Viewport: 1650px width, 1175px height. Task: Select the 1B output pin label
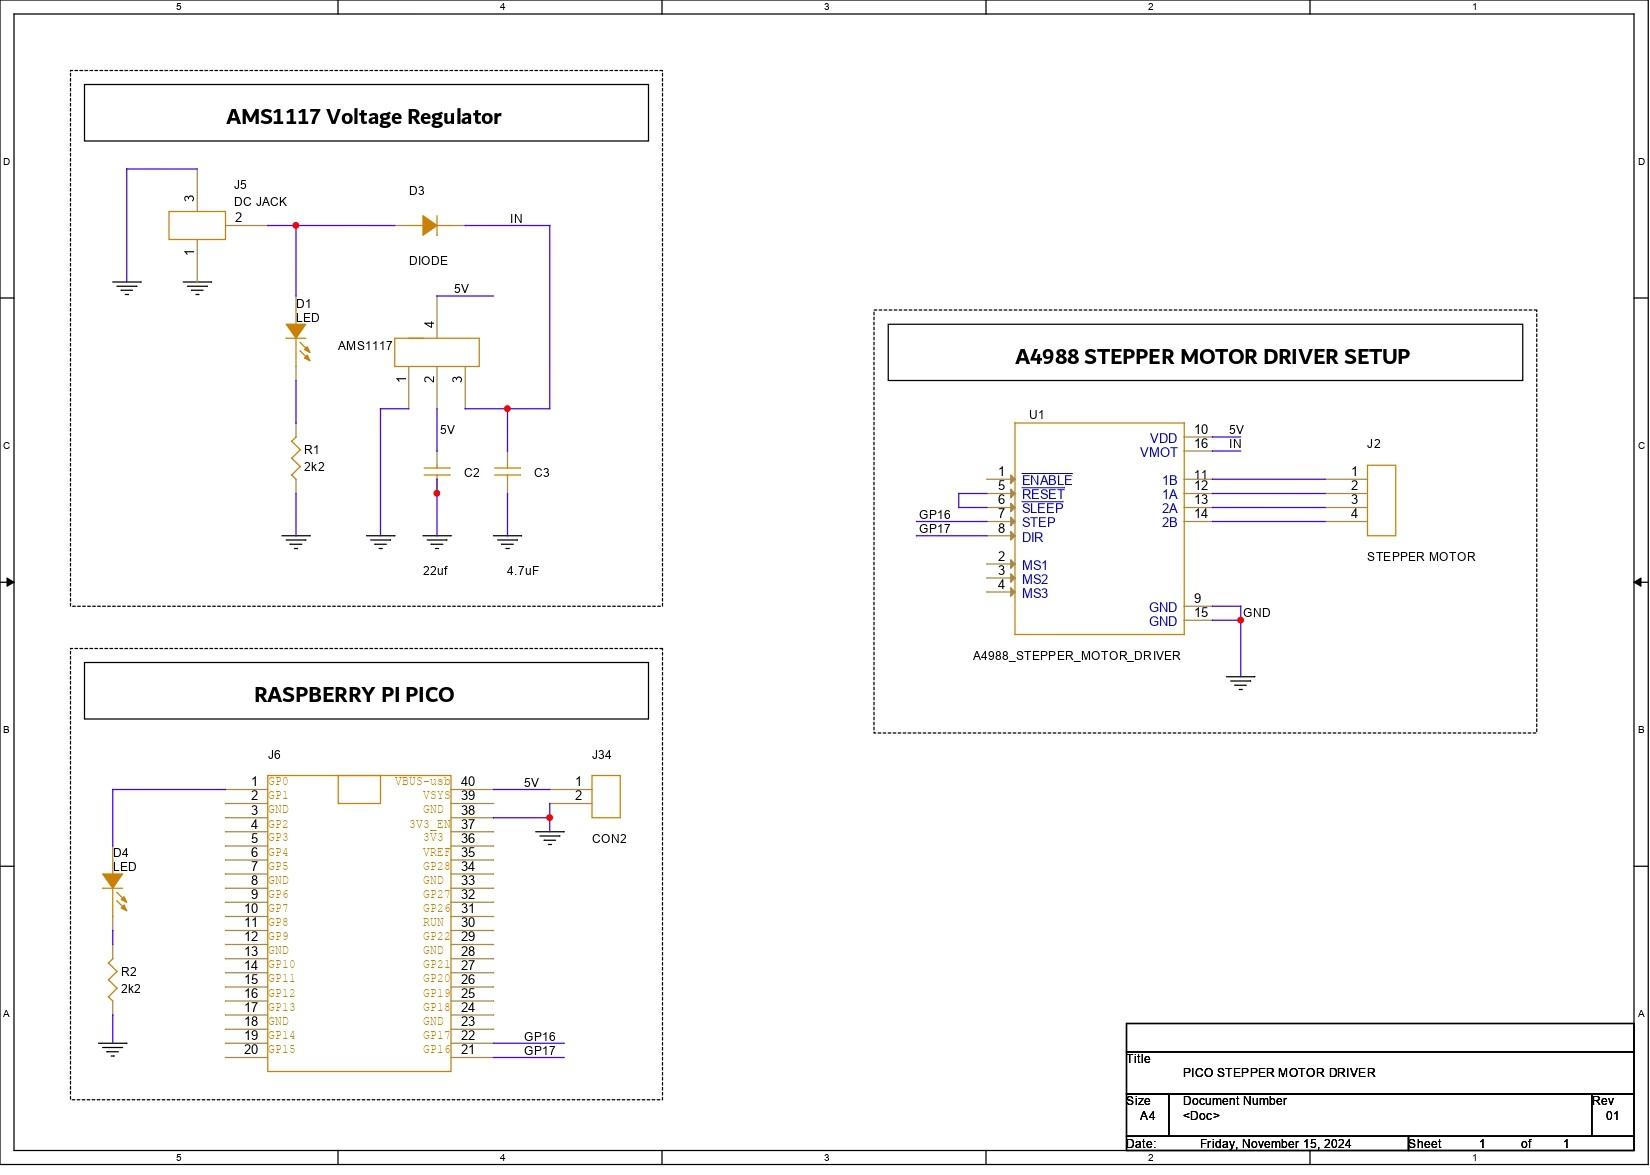click(x=1170, y=480)
